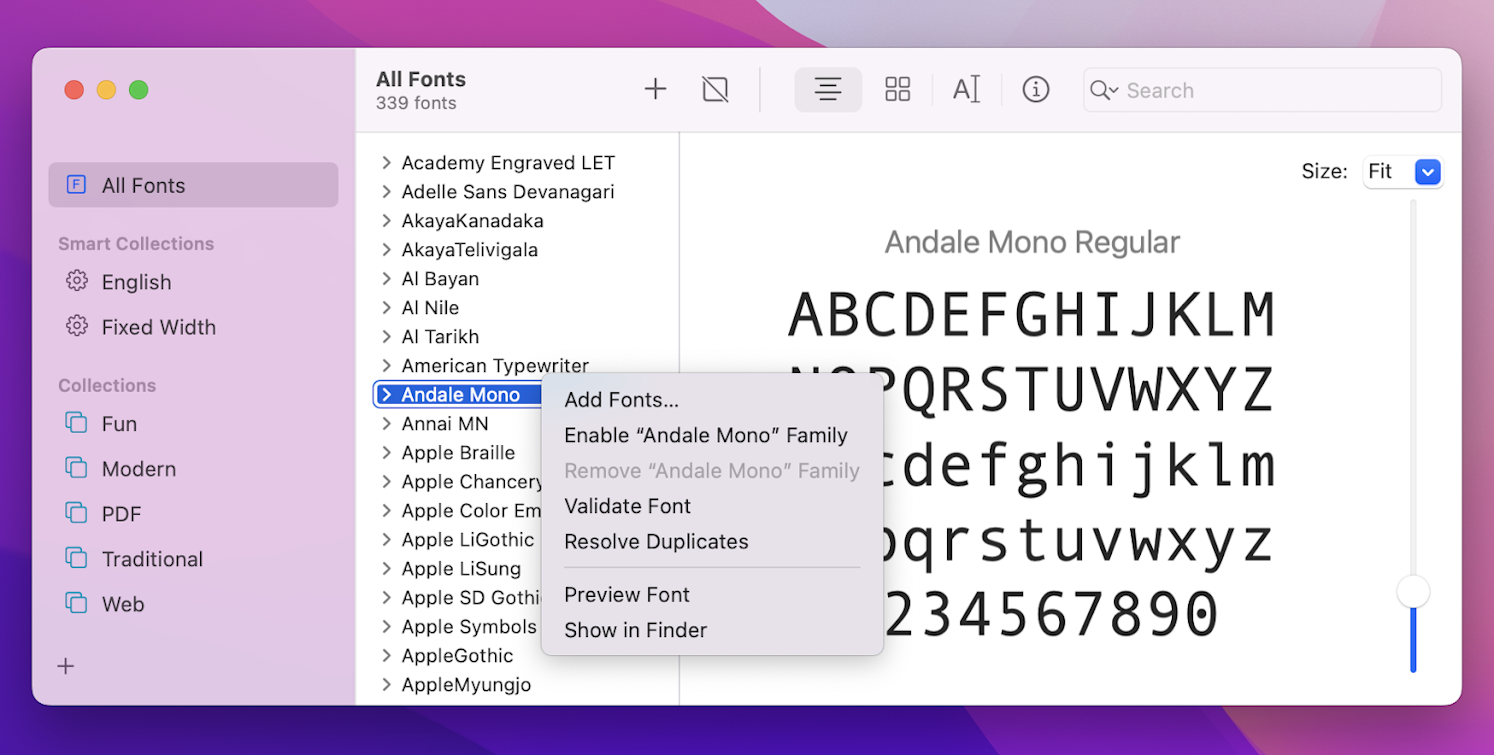The width and height of the screenshot is (1494, 755).
Task: Switch to grid view icon
Action: coord(897,89)
